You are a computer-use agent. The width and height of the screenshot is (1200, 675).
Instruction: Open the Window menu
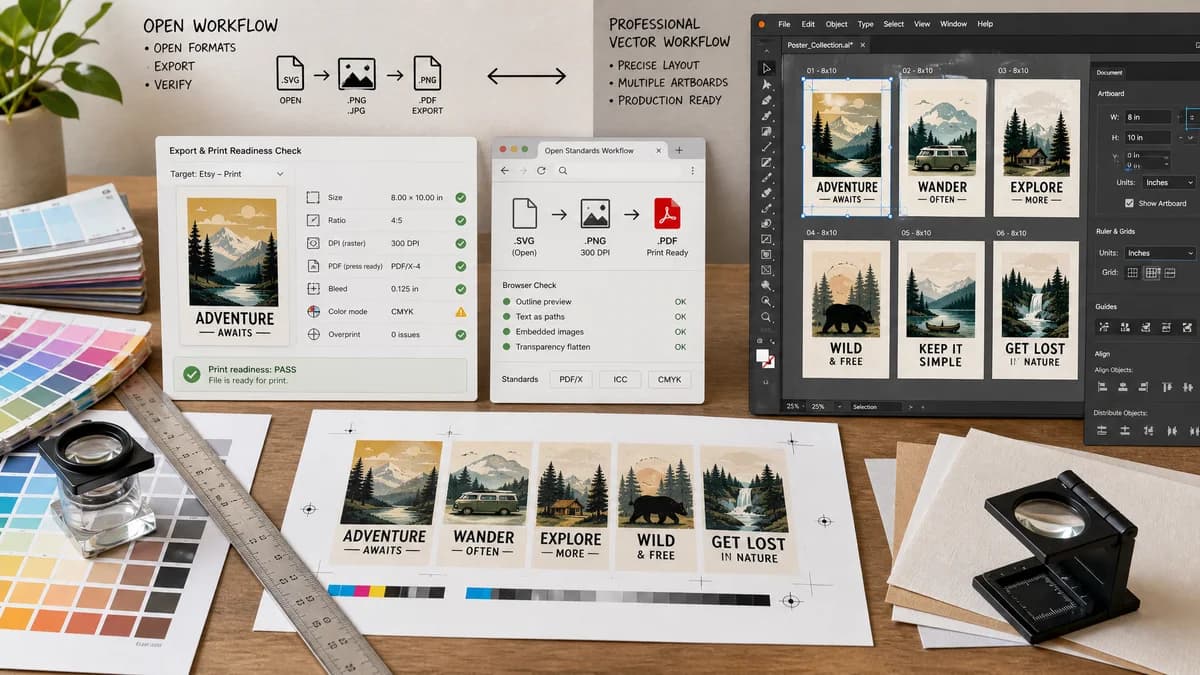coord(954,24)
